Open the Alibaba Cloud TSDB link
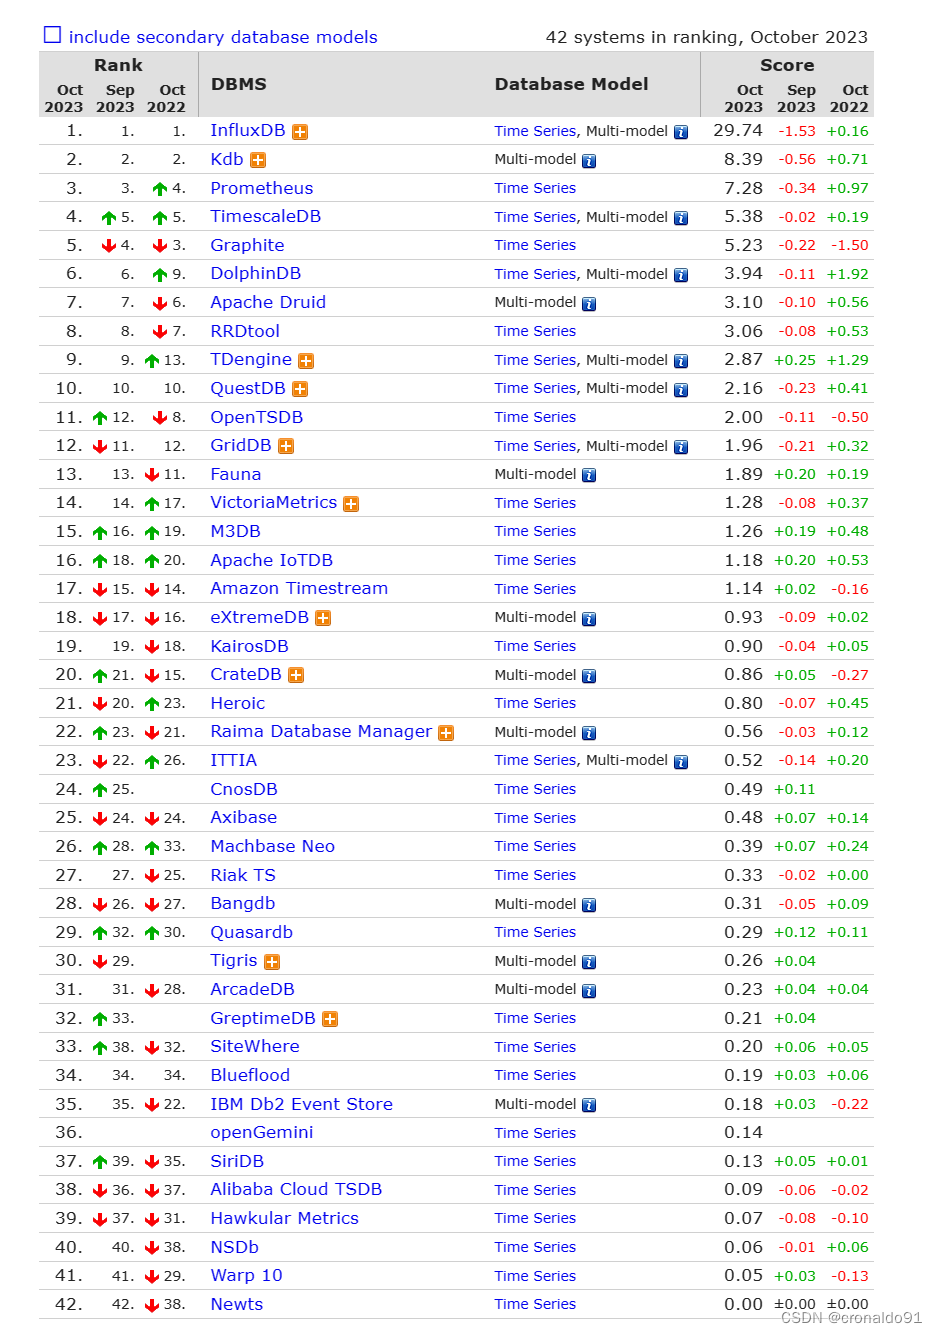937x1333 pixels. pyautogui.click(x=296, y=1189)
